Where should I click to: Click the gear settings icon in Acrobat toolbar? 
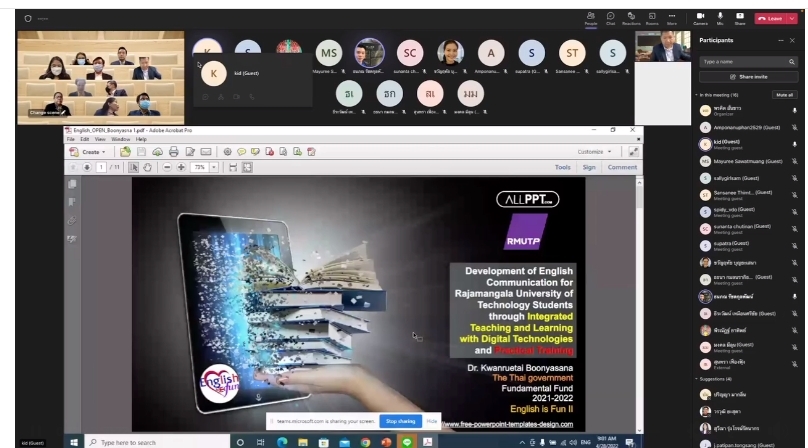(227, 152)
